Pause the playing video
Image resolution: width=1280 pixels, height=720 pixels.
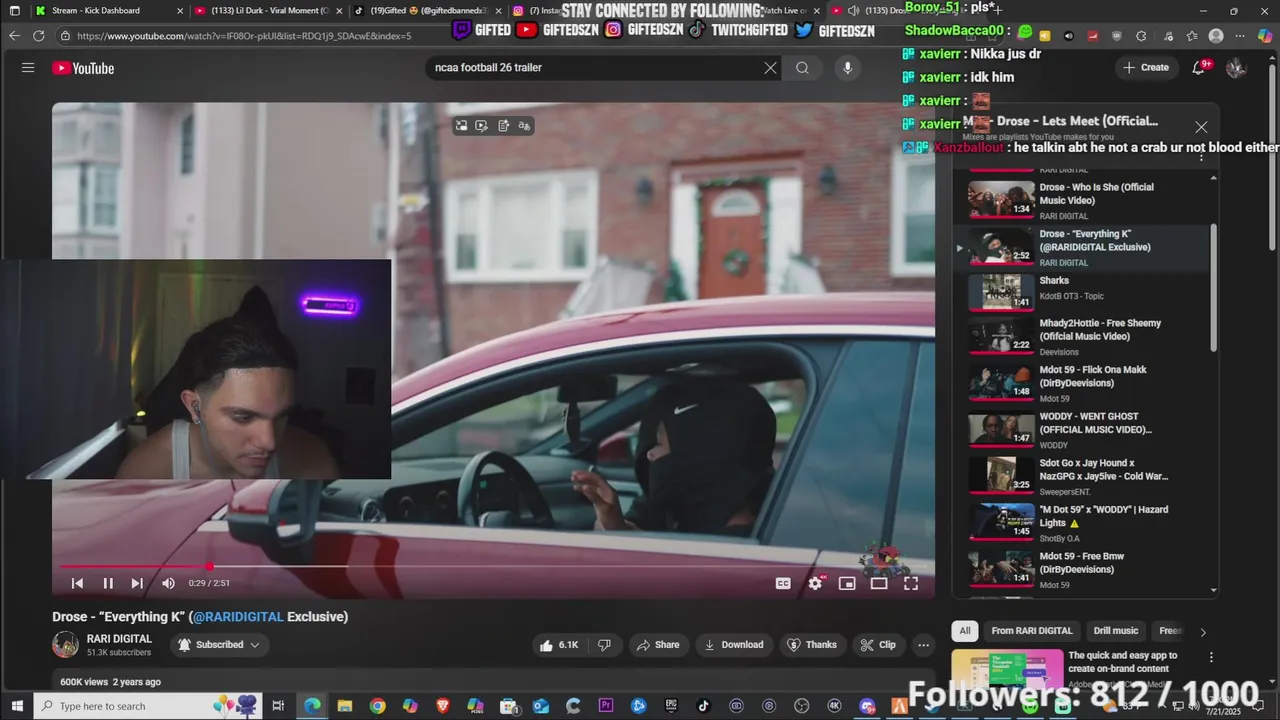click(108, 583)
